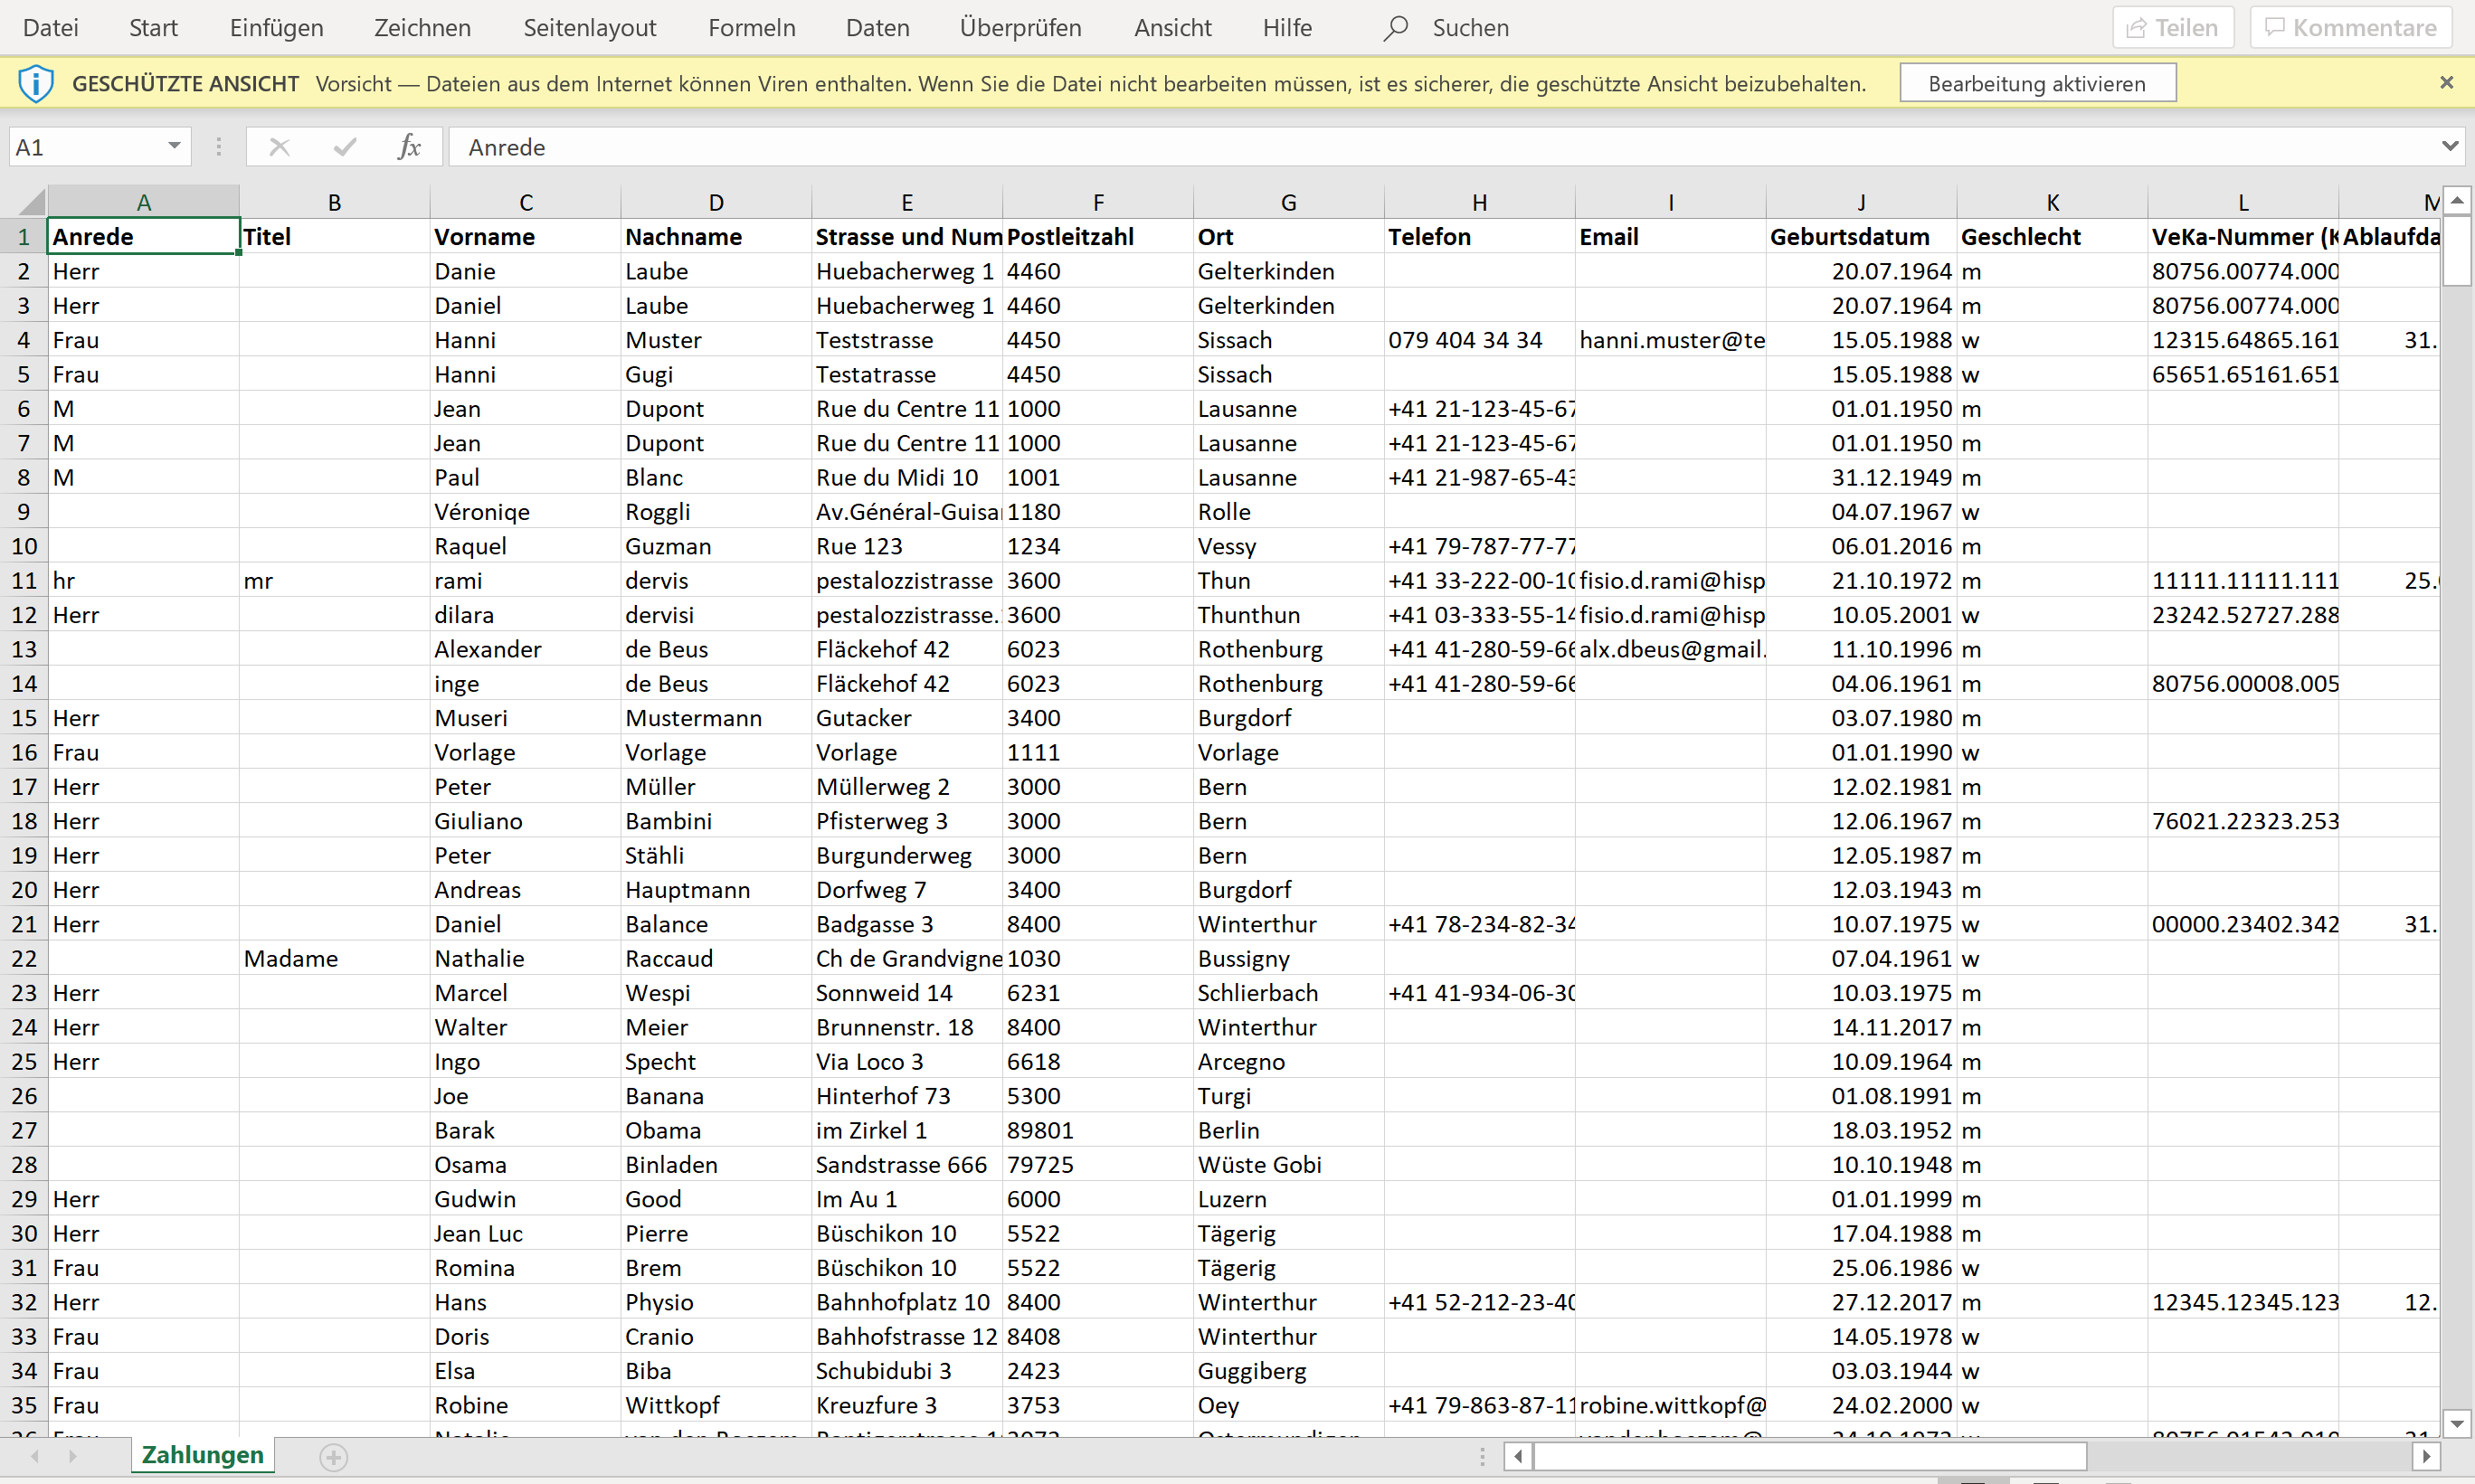
Task: Click the Suchen magnifier search icon
Action: pyautogui.click(x=1396, y=28)
